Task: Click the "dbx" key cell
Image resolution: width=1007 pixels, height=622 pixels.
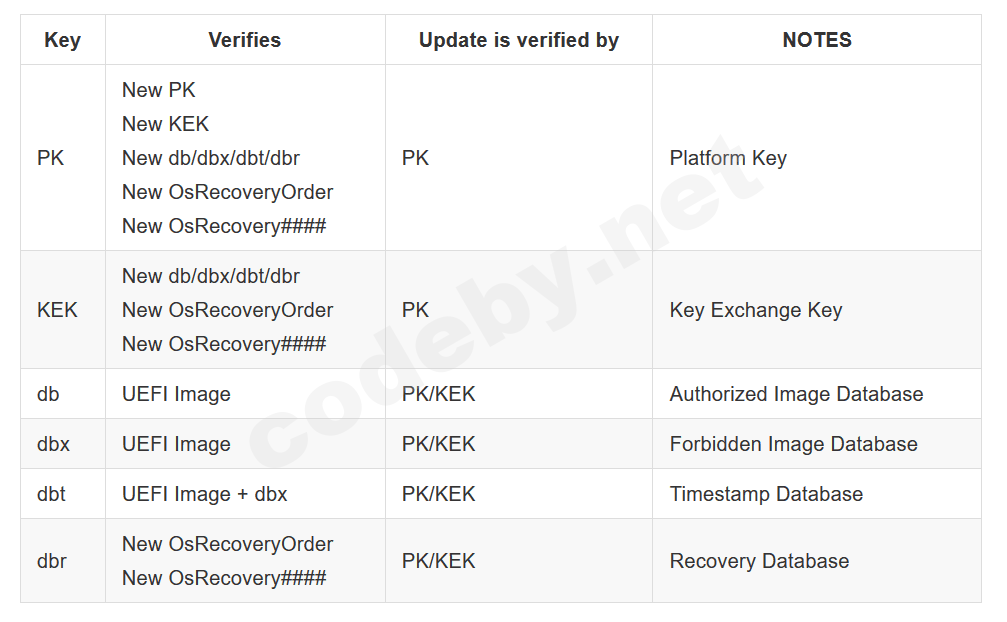Action: (53, 444)
